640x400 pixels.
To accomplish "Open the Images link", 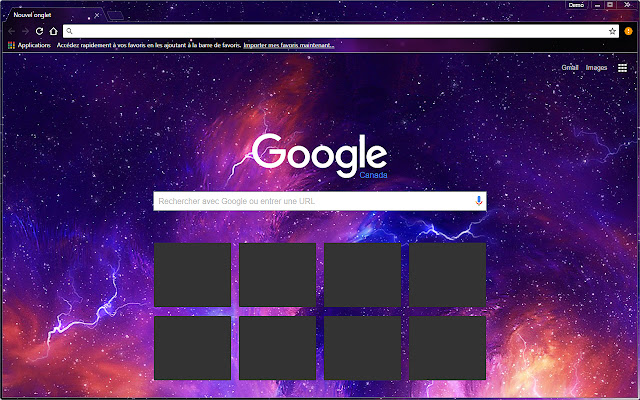I will [596, 68].
